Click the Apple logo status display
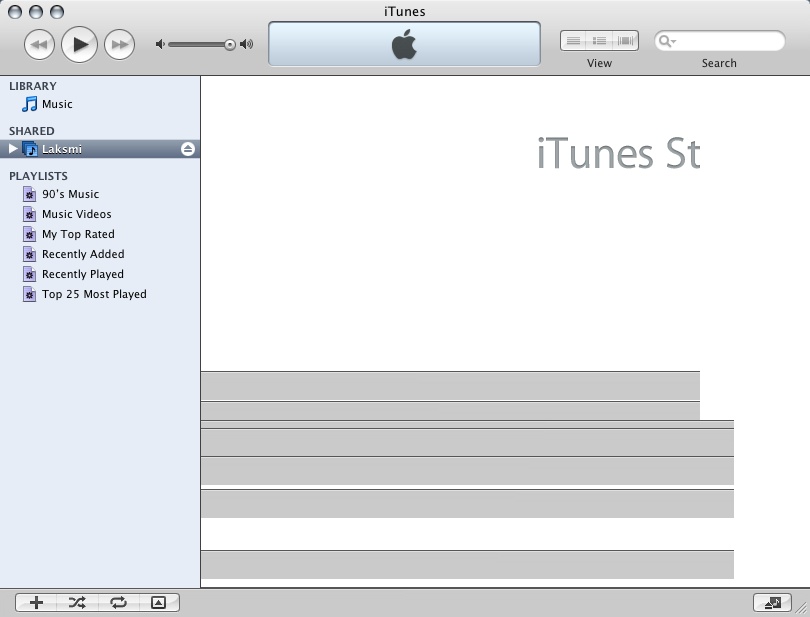The height and width of the screenshot is (617, 810). coord(404,44)
